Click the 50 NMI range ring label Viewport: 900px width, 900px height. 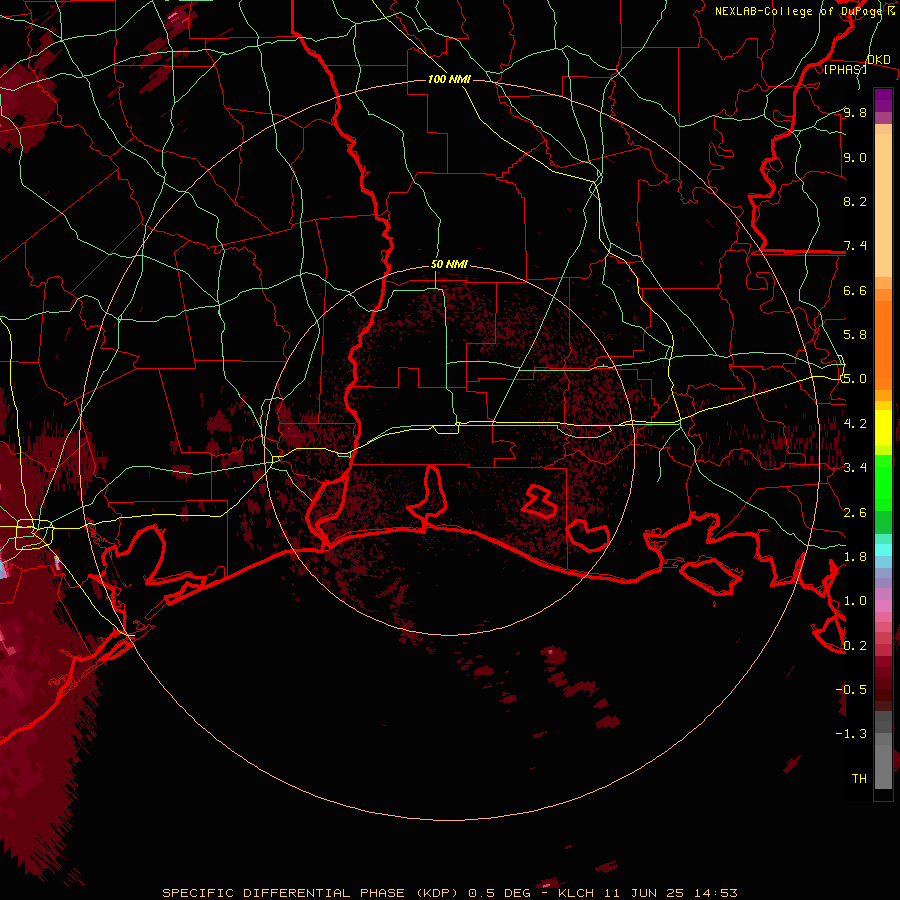[x=449, y=264]
